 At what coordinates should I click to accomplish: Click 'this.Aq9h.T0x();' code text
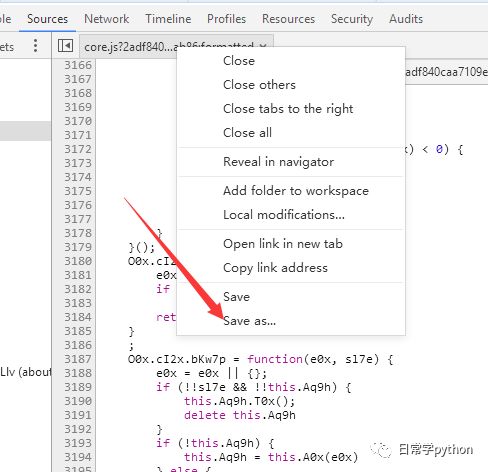239,401
